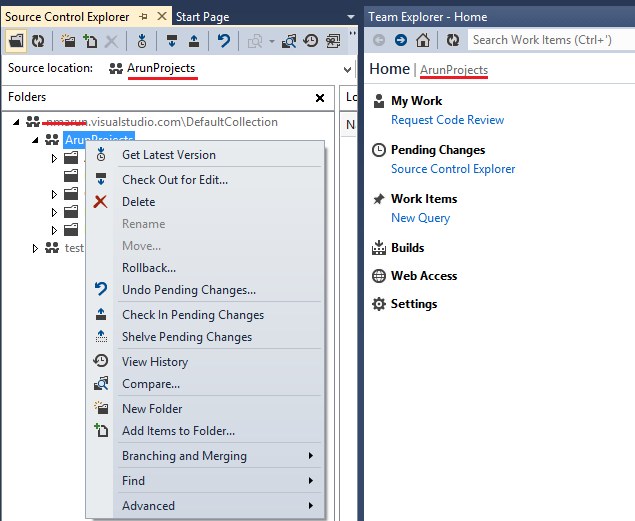
Task: Open dropdown arrow next to disabled compare icon
Action: coord(271,41)
